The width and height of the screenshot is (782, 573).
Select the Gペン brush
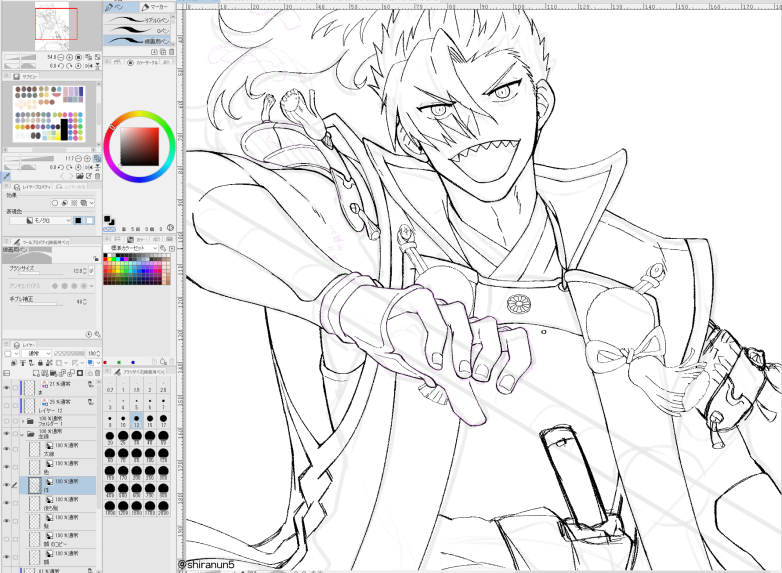(x=138, y=30)
